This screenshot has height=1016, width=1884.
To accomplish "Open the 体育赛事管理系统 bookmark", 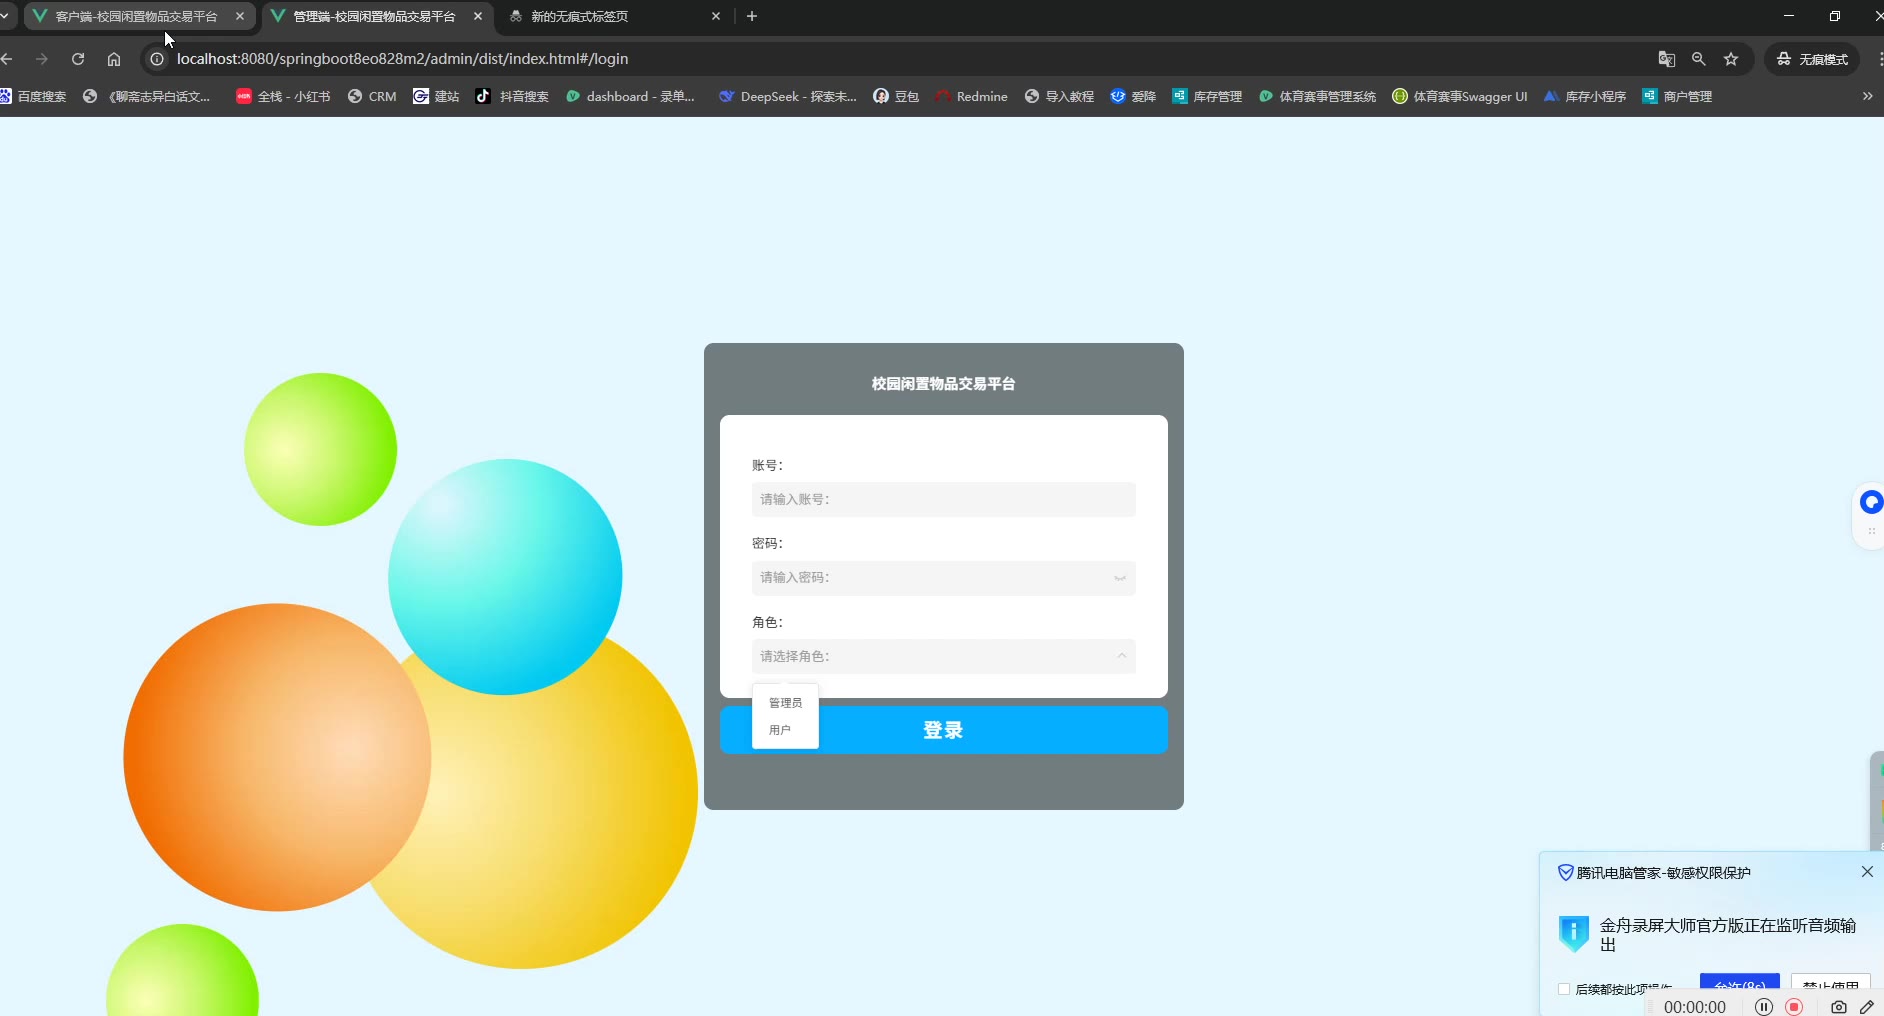I will [x=1317, y=96].
